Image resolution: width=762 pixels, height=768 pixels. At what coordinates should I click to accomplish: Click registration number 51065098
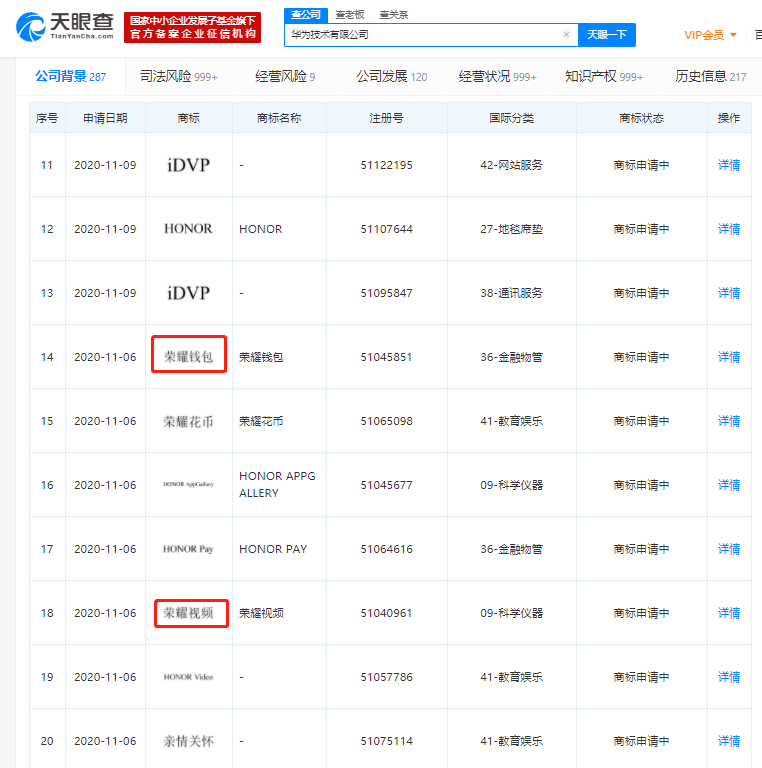click(386, 421)
